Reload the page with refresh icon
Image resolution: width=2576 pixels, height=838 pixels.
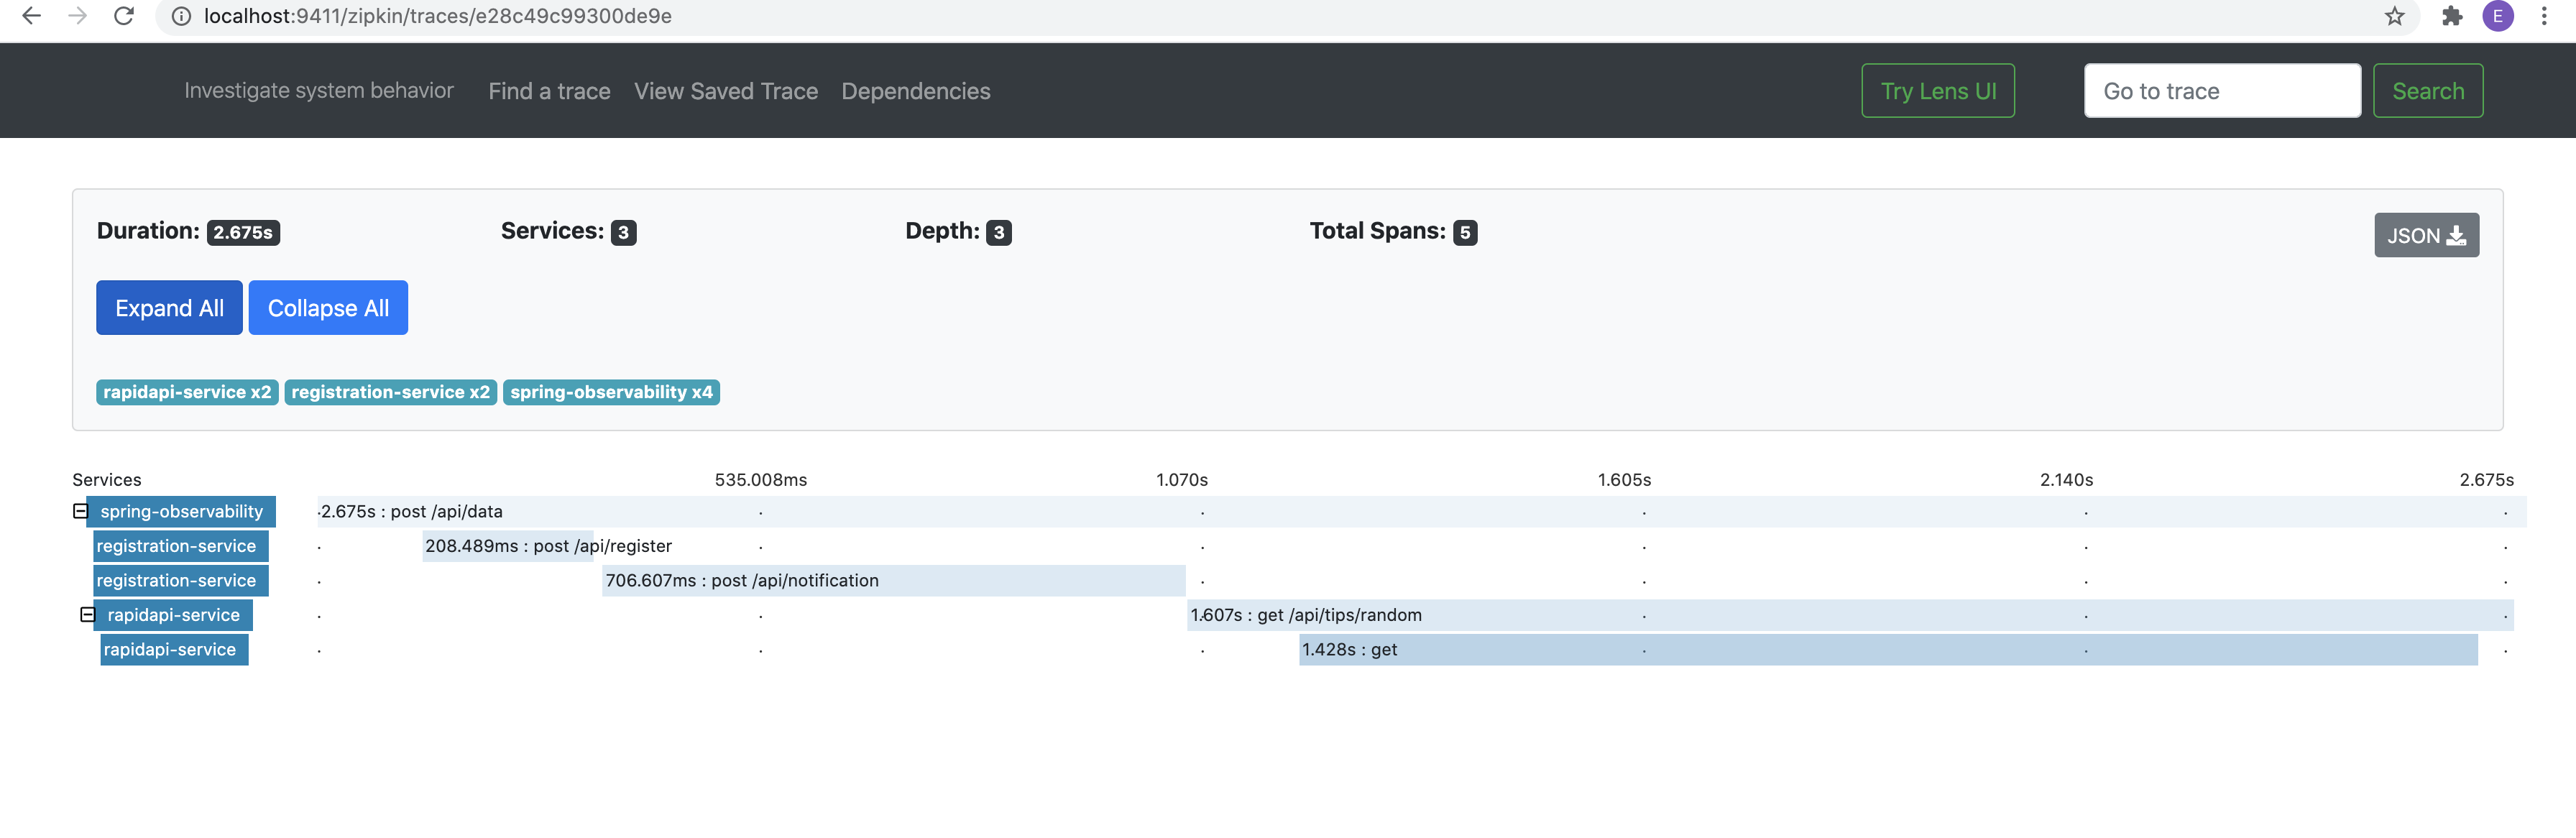click(124, 16)
